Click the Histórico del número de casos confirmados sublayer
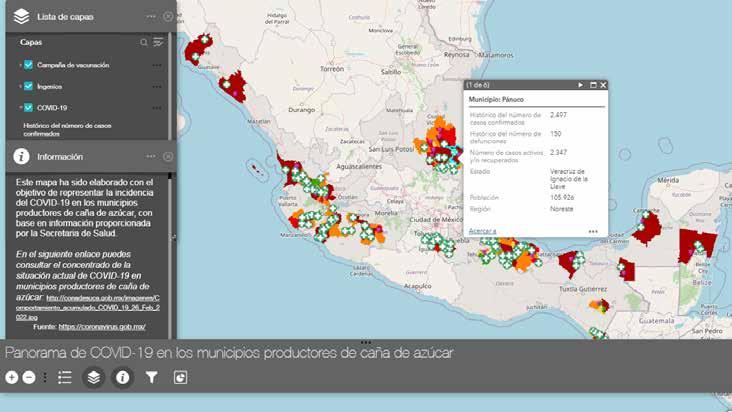Screen dimensions: 732x412 coord(67,130)
